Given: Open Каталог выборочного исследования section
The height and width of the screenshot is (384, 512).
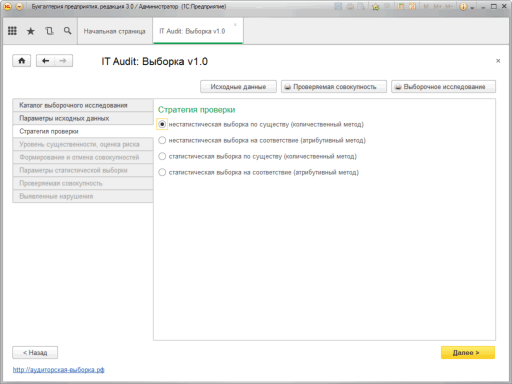Looking at the screenshot, I should pos(83,105).
